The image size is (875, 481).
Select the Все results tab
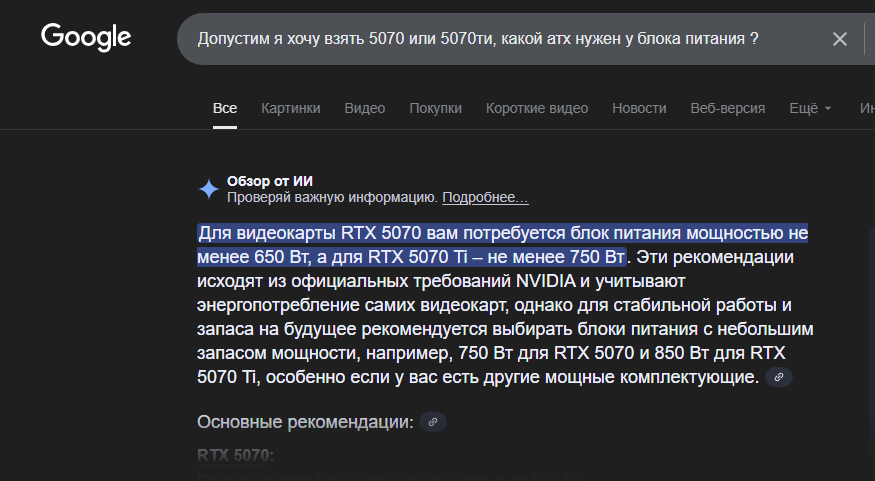coord(225,108)
